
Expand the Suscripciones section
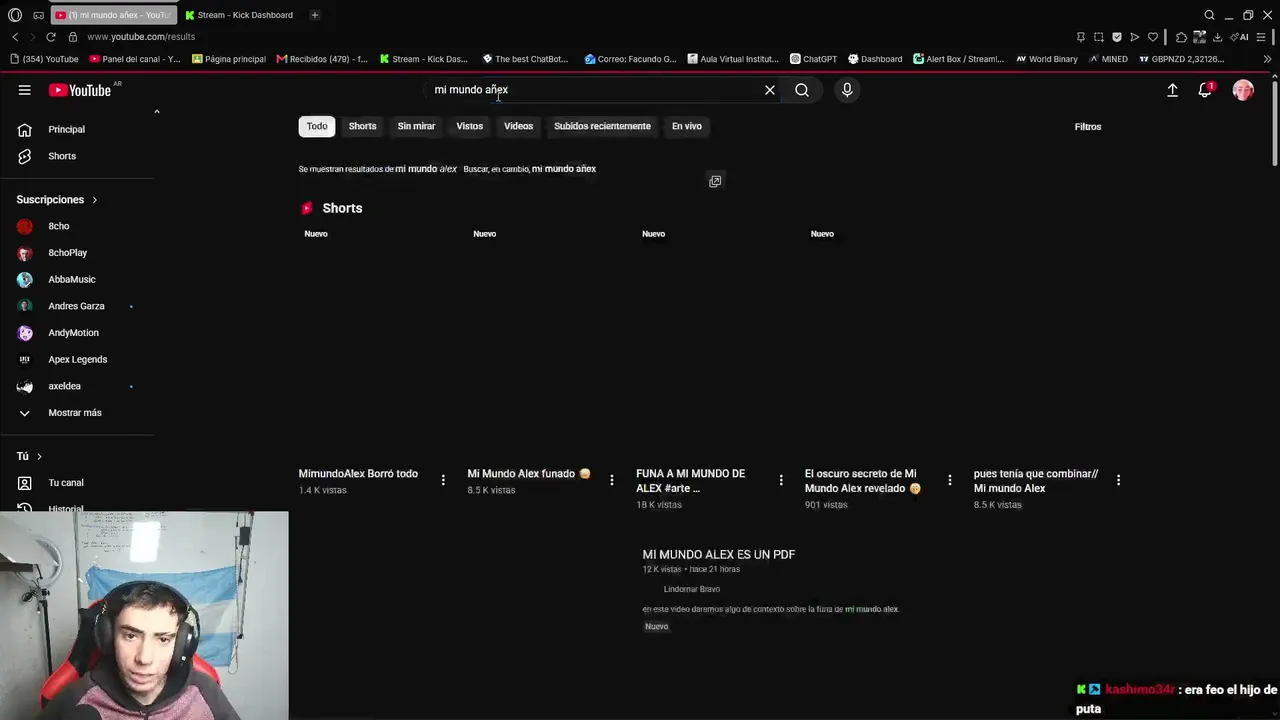pos(57,200)
